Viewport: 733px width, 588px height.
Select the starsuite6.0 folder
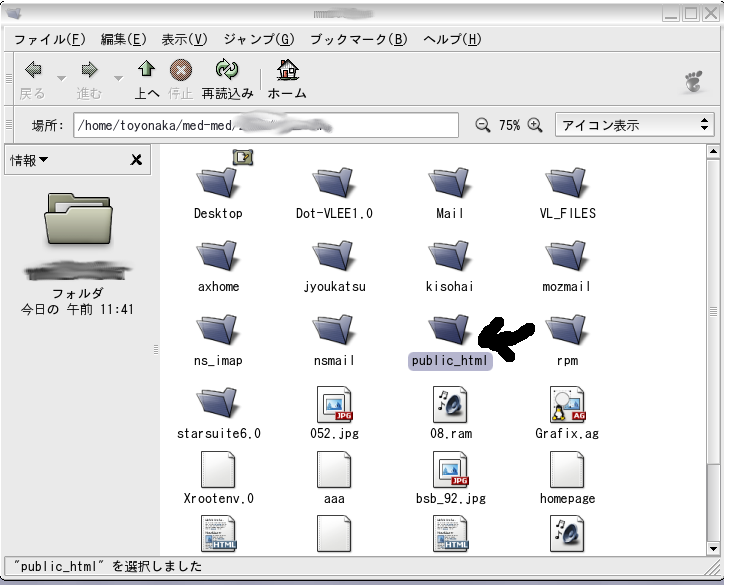(x=218, y=402)
